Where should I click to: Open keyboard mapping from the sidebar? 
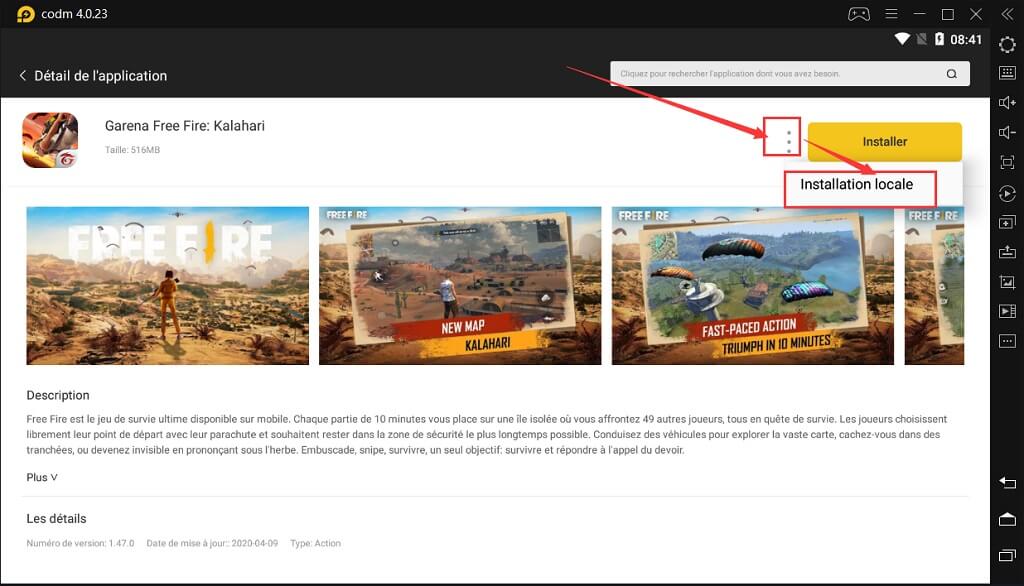1007,73
